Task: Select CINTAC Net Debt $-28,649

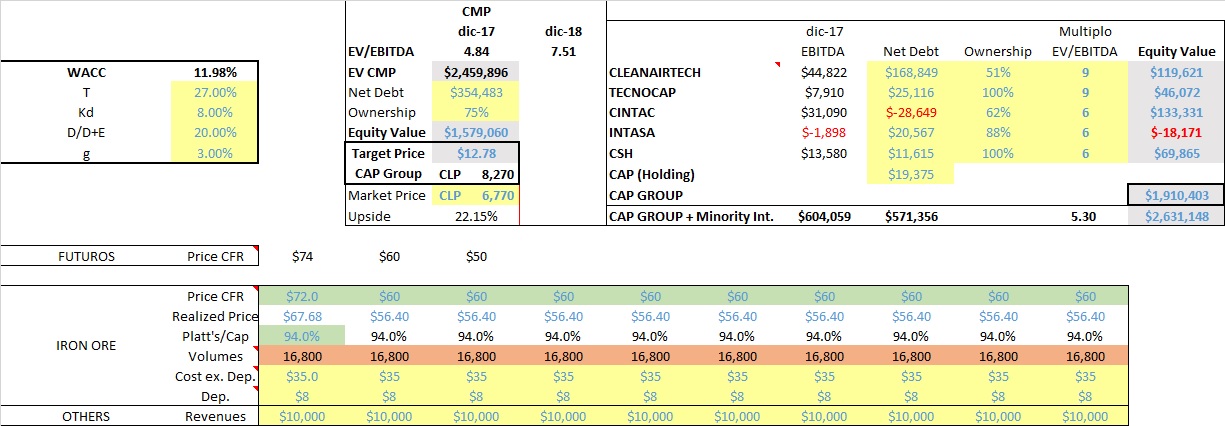Action: (x=910, y=112)
